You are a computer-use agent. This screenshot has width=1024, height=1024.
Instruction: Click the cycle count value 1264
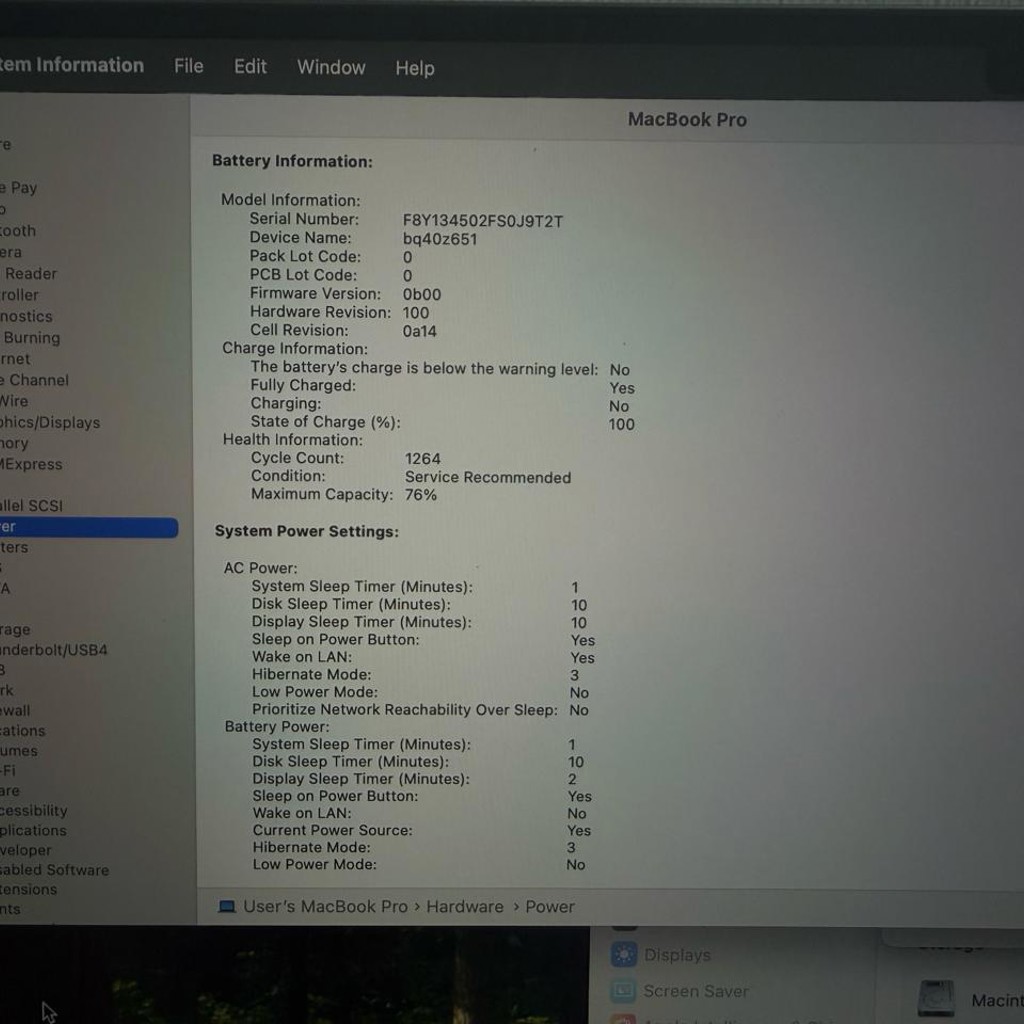pyautogui.click(x=423, y=458)
